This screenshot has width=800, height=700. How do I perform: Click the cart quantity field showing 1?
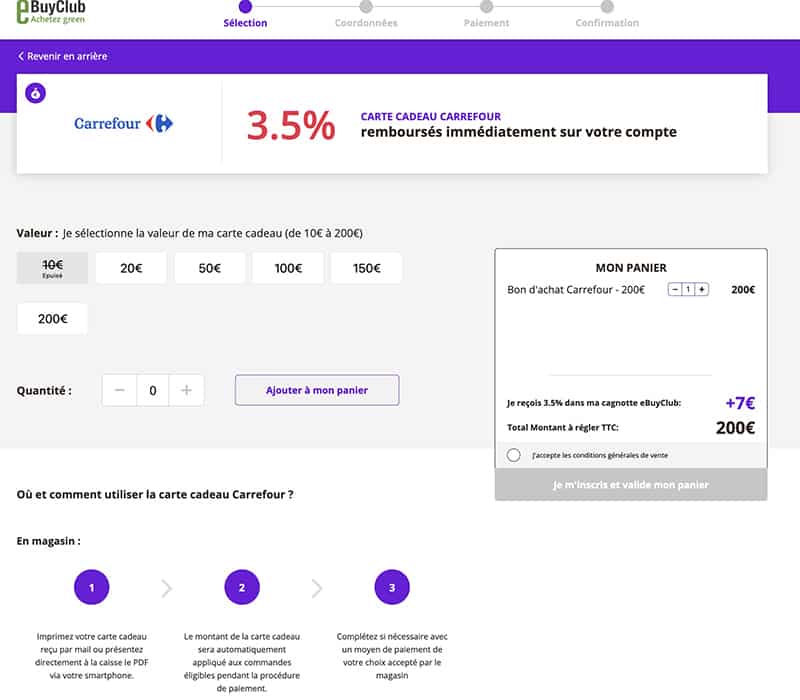pos(688,289)
